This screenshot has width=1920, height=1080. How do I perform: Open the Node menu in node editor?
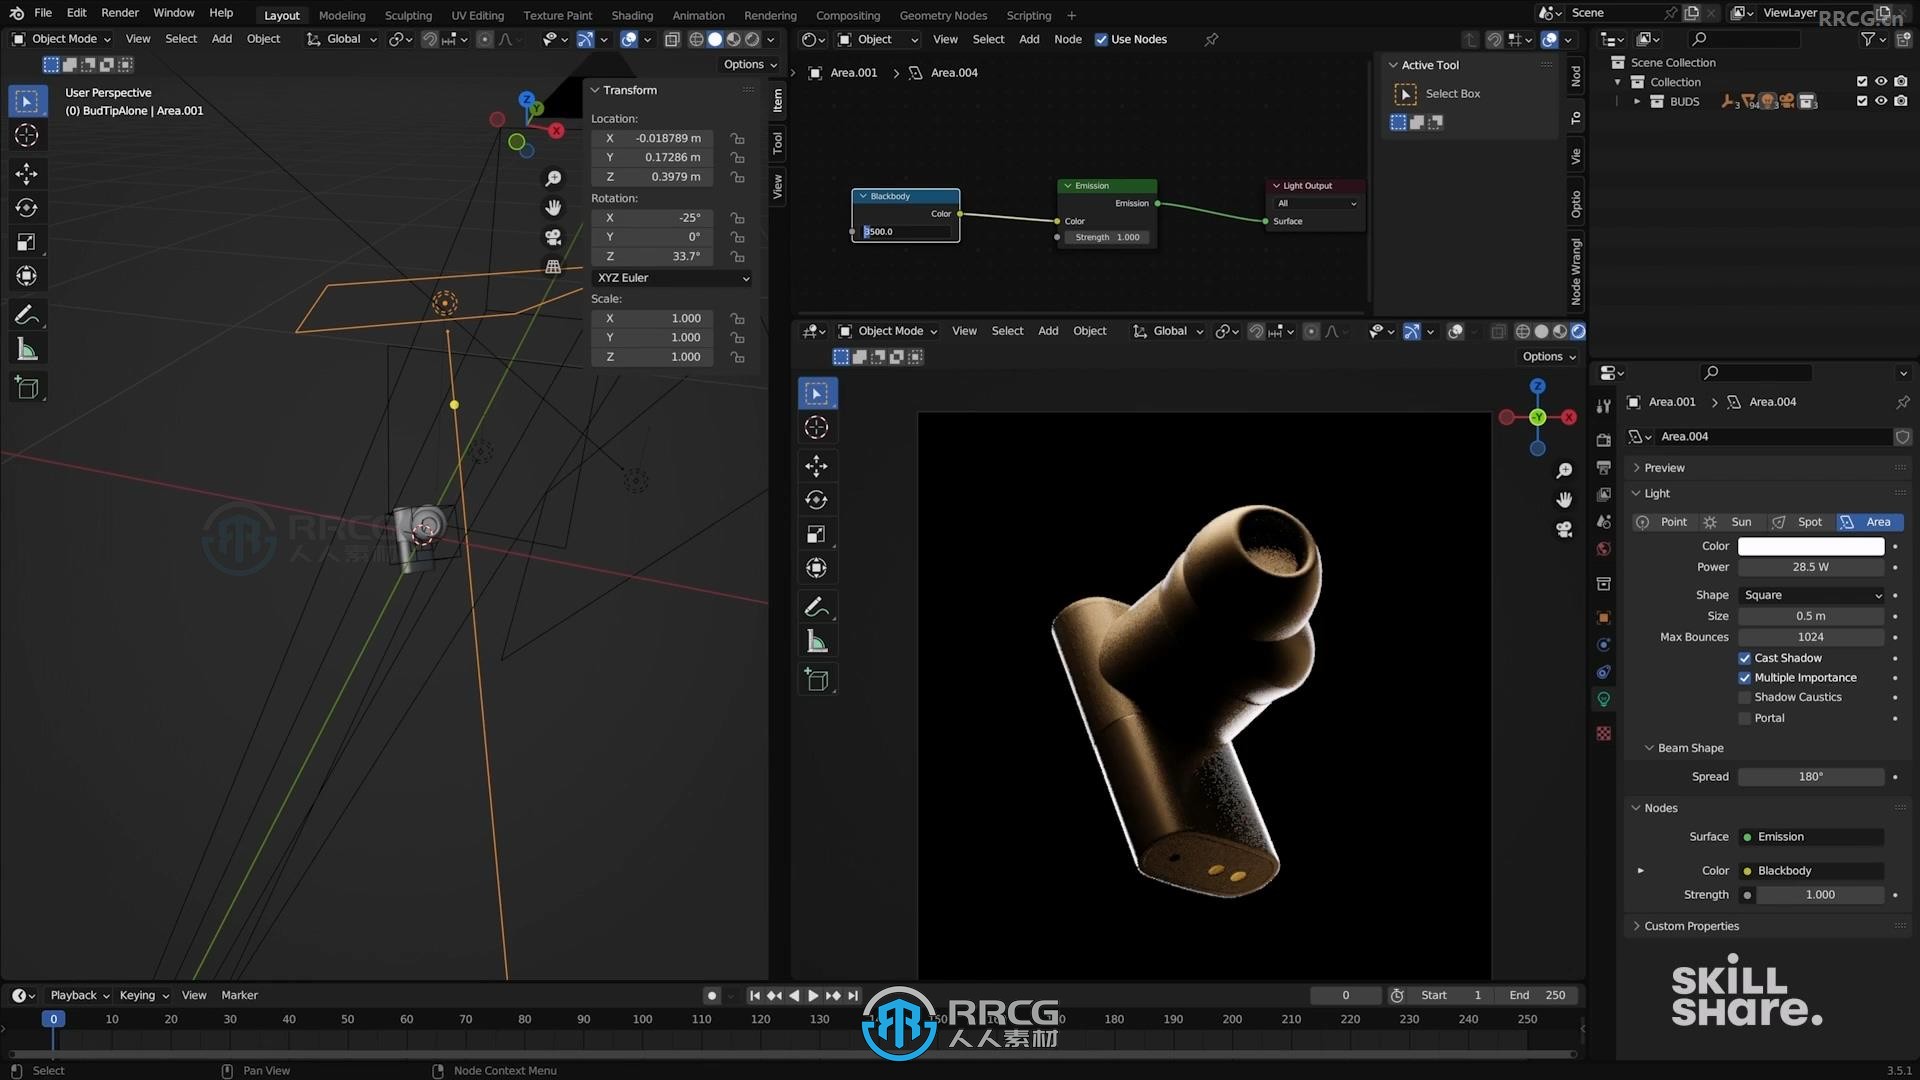(1068, 39)
